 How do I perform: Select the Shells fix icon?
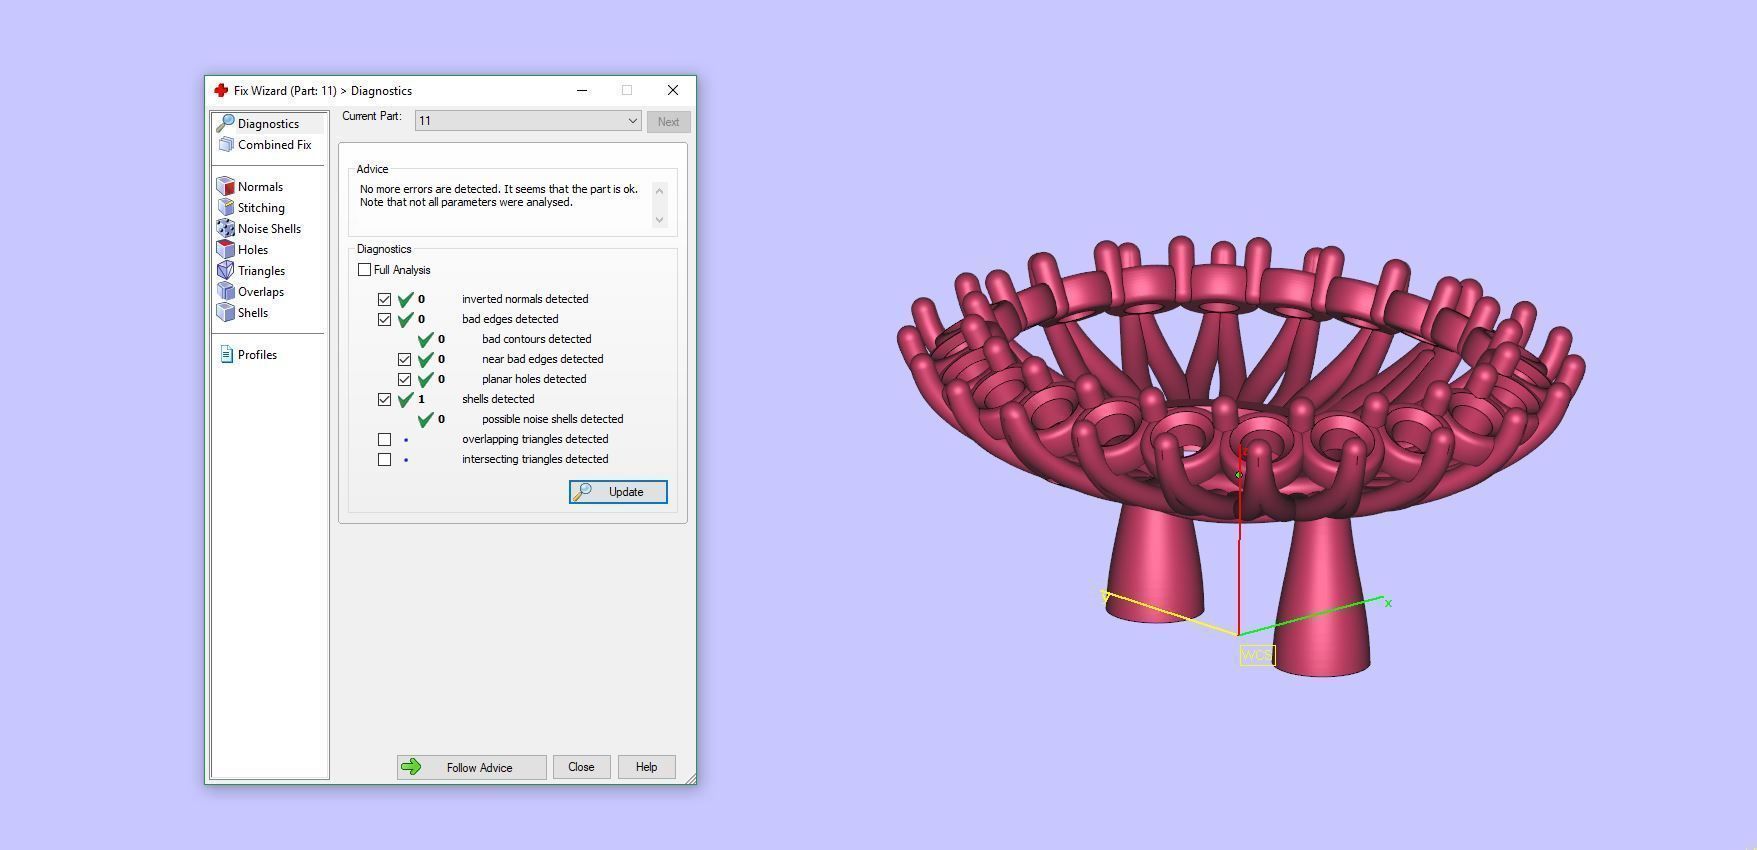tap(226, 313)
